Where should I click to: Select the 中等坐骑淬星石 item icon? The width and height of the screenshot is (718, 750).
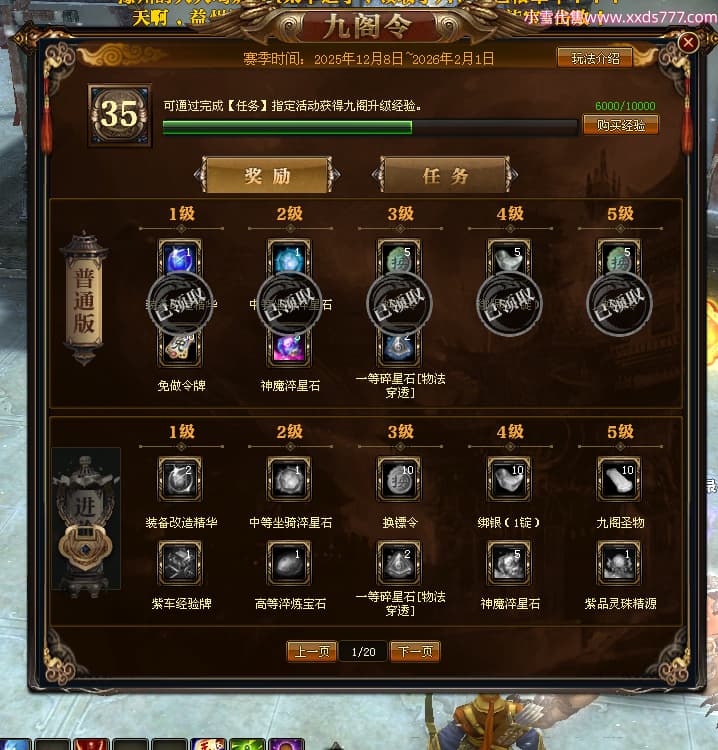[289, 479]
